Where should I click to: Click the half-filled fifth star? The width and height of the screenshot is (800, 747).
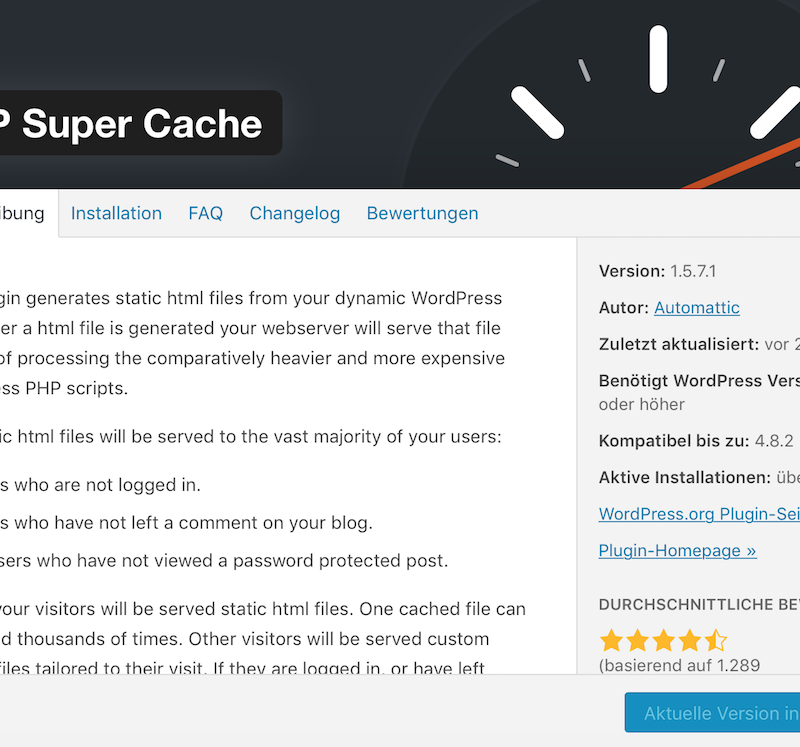coord(715,640)
